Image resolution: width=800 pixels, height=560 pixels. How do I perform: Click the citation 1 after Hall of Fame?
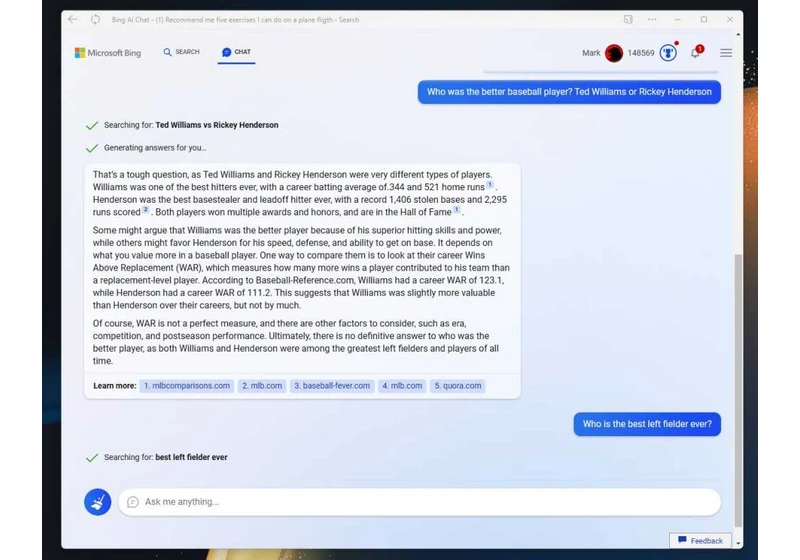point(457,210)
